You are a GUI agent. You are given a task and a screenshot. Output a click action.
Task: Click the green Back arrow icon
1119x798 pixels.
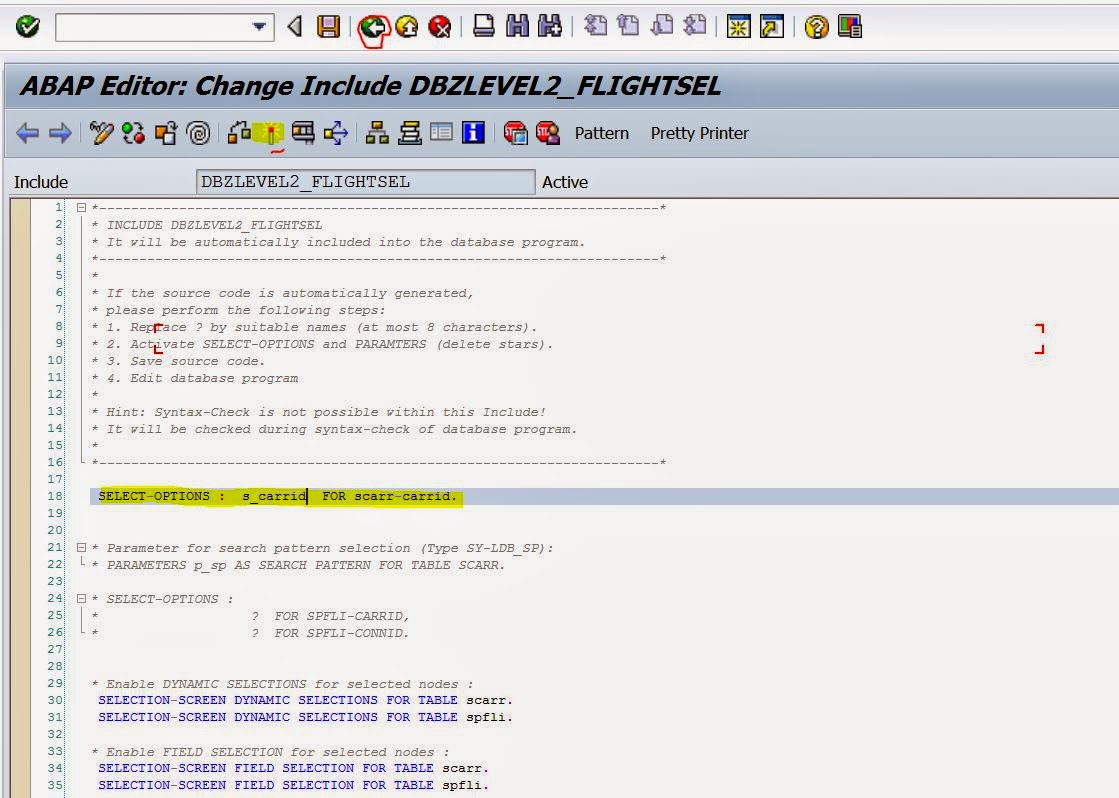(371, 27)
